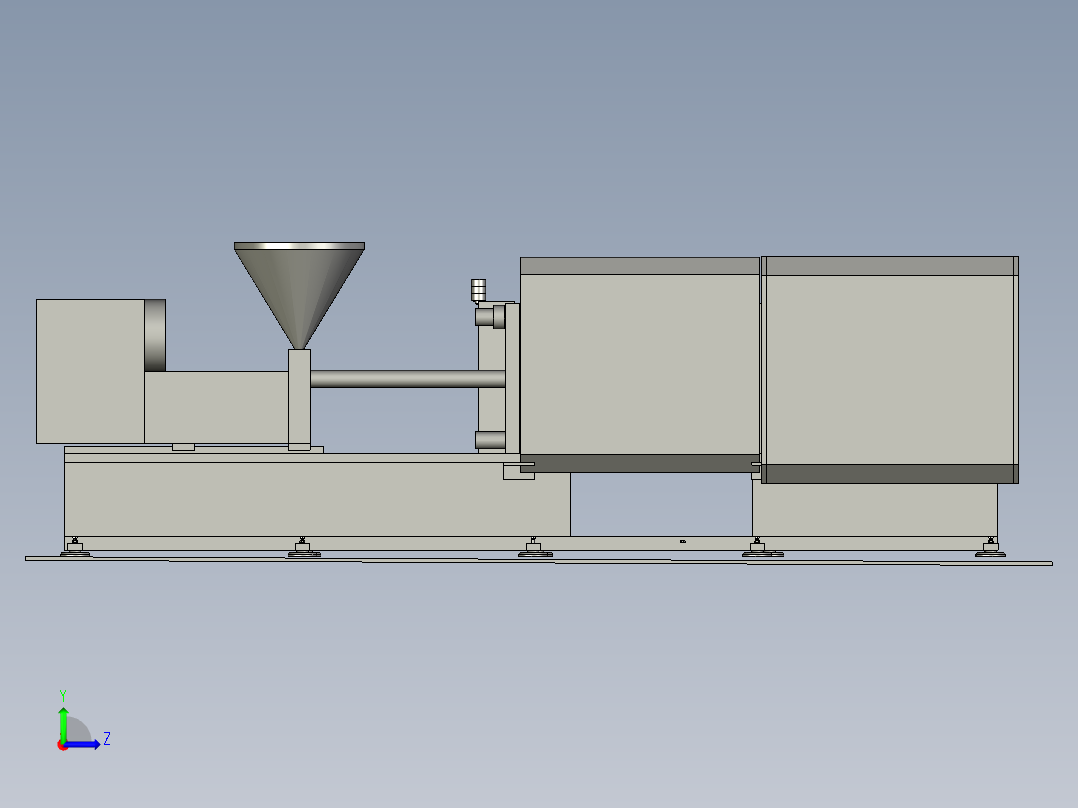Viewport: 1078px width, 808px height.
Task: Select the far-right enclosure cover box
Action: coord(890,370)
